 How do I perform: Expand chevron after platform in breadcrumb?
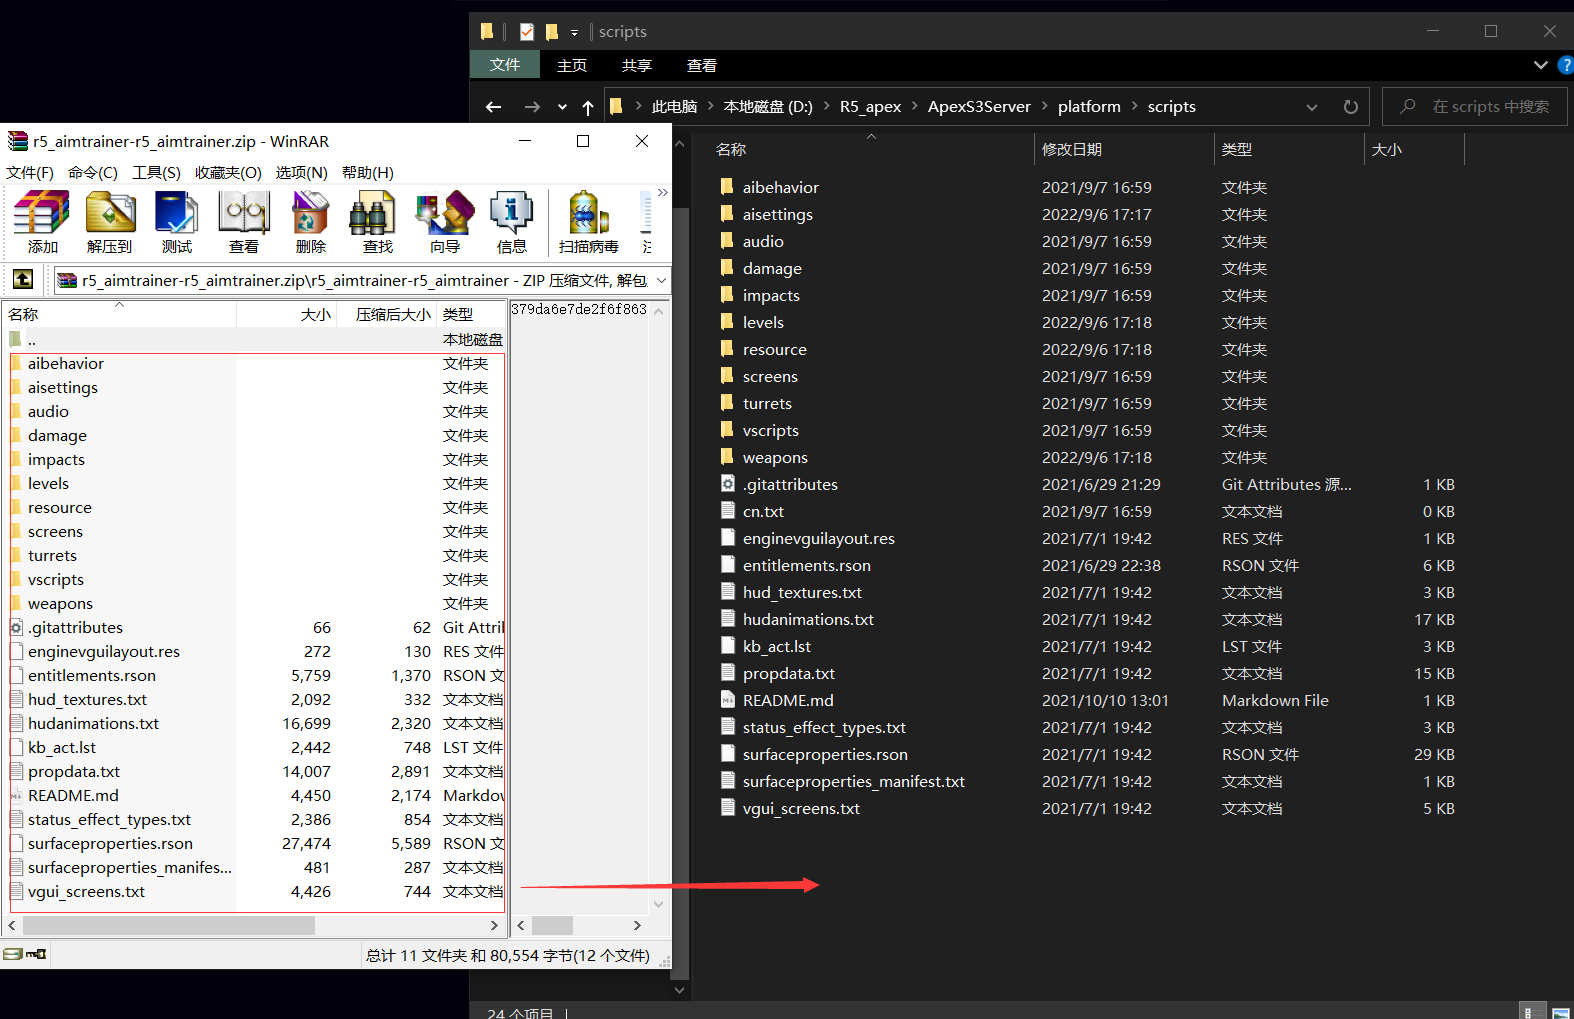click(1135, 106)
